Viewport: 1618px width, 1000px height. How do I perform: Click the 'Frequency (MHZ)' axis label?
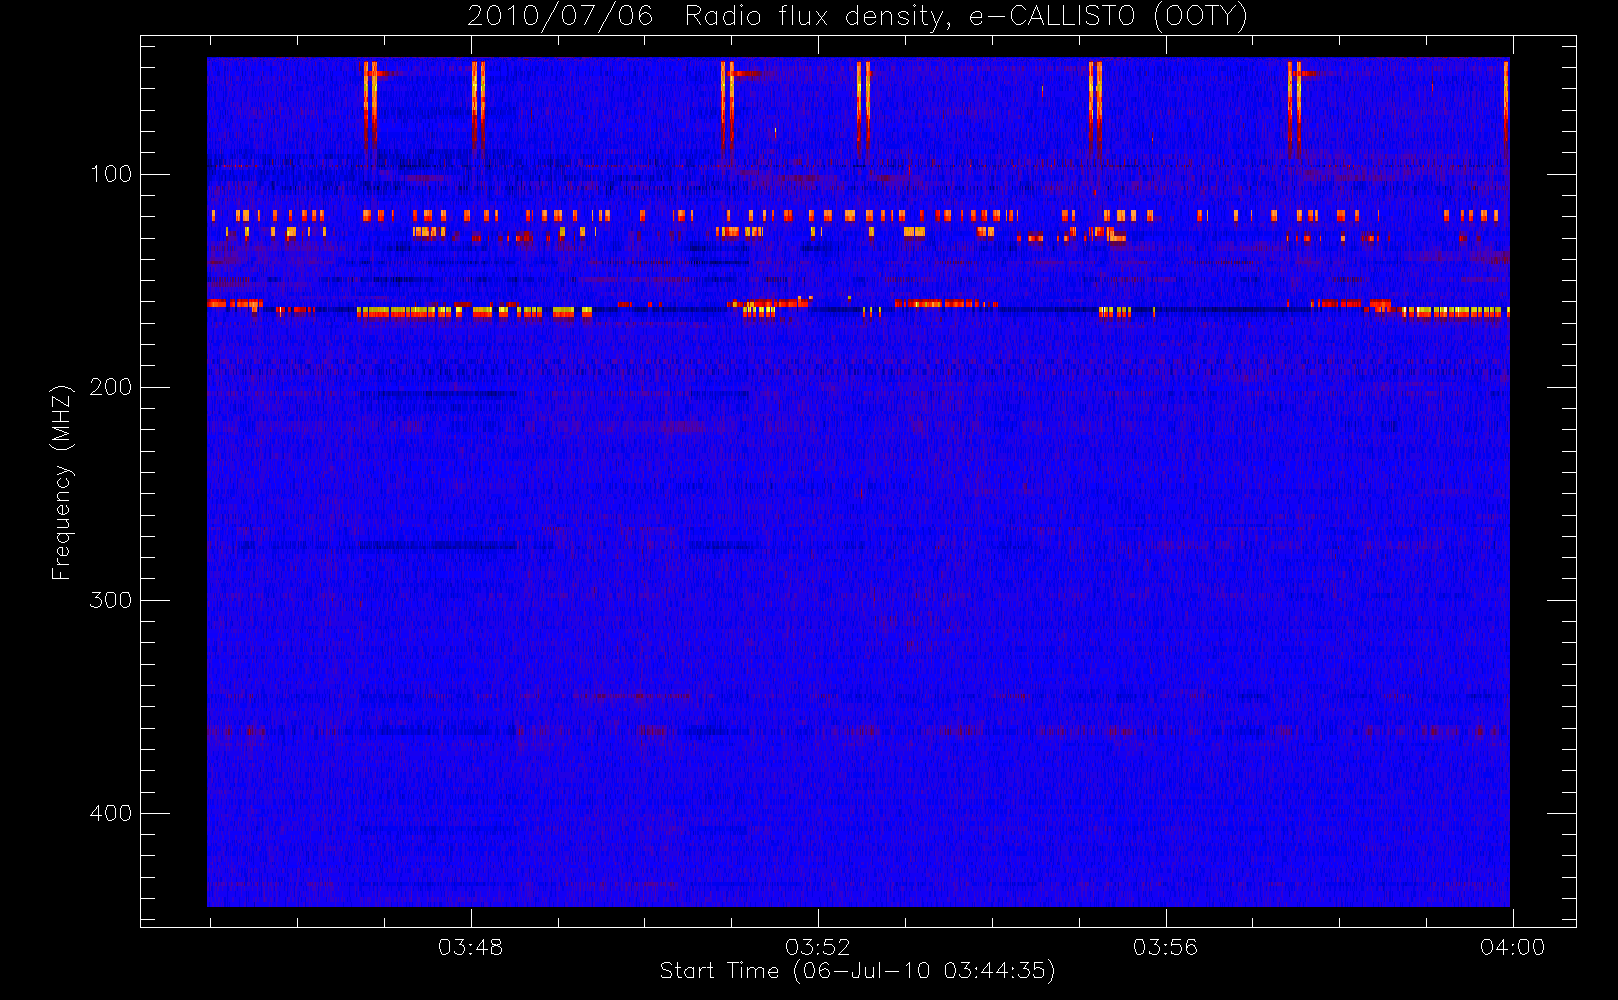pos(62,482)
